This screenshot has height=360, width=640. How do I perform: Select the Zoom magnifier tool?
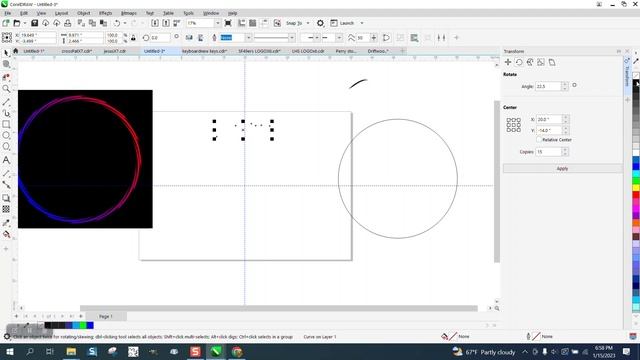point(6,89)
